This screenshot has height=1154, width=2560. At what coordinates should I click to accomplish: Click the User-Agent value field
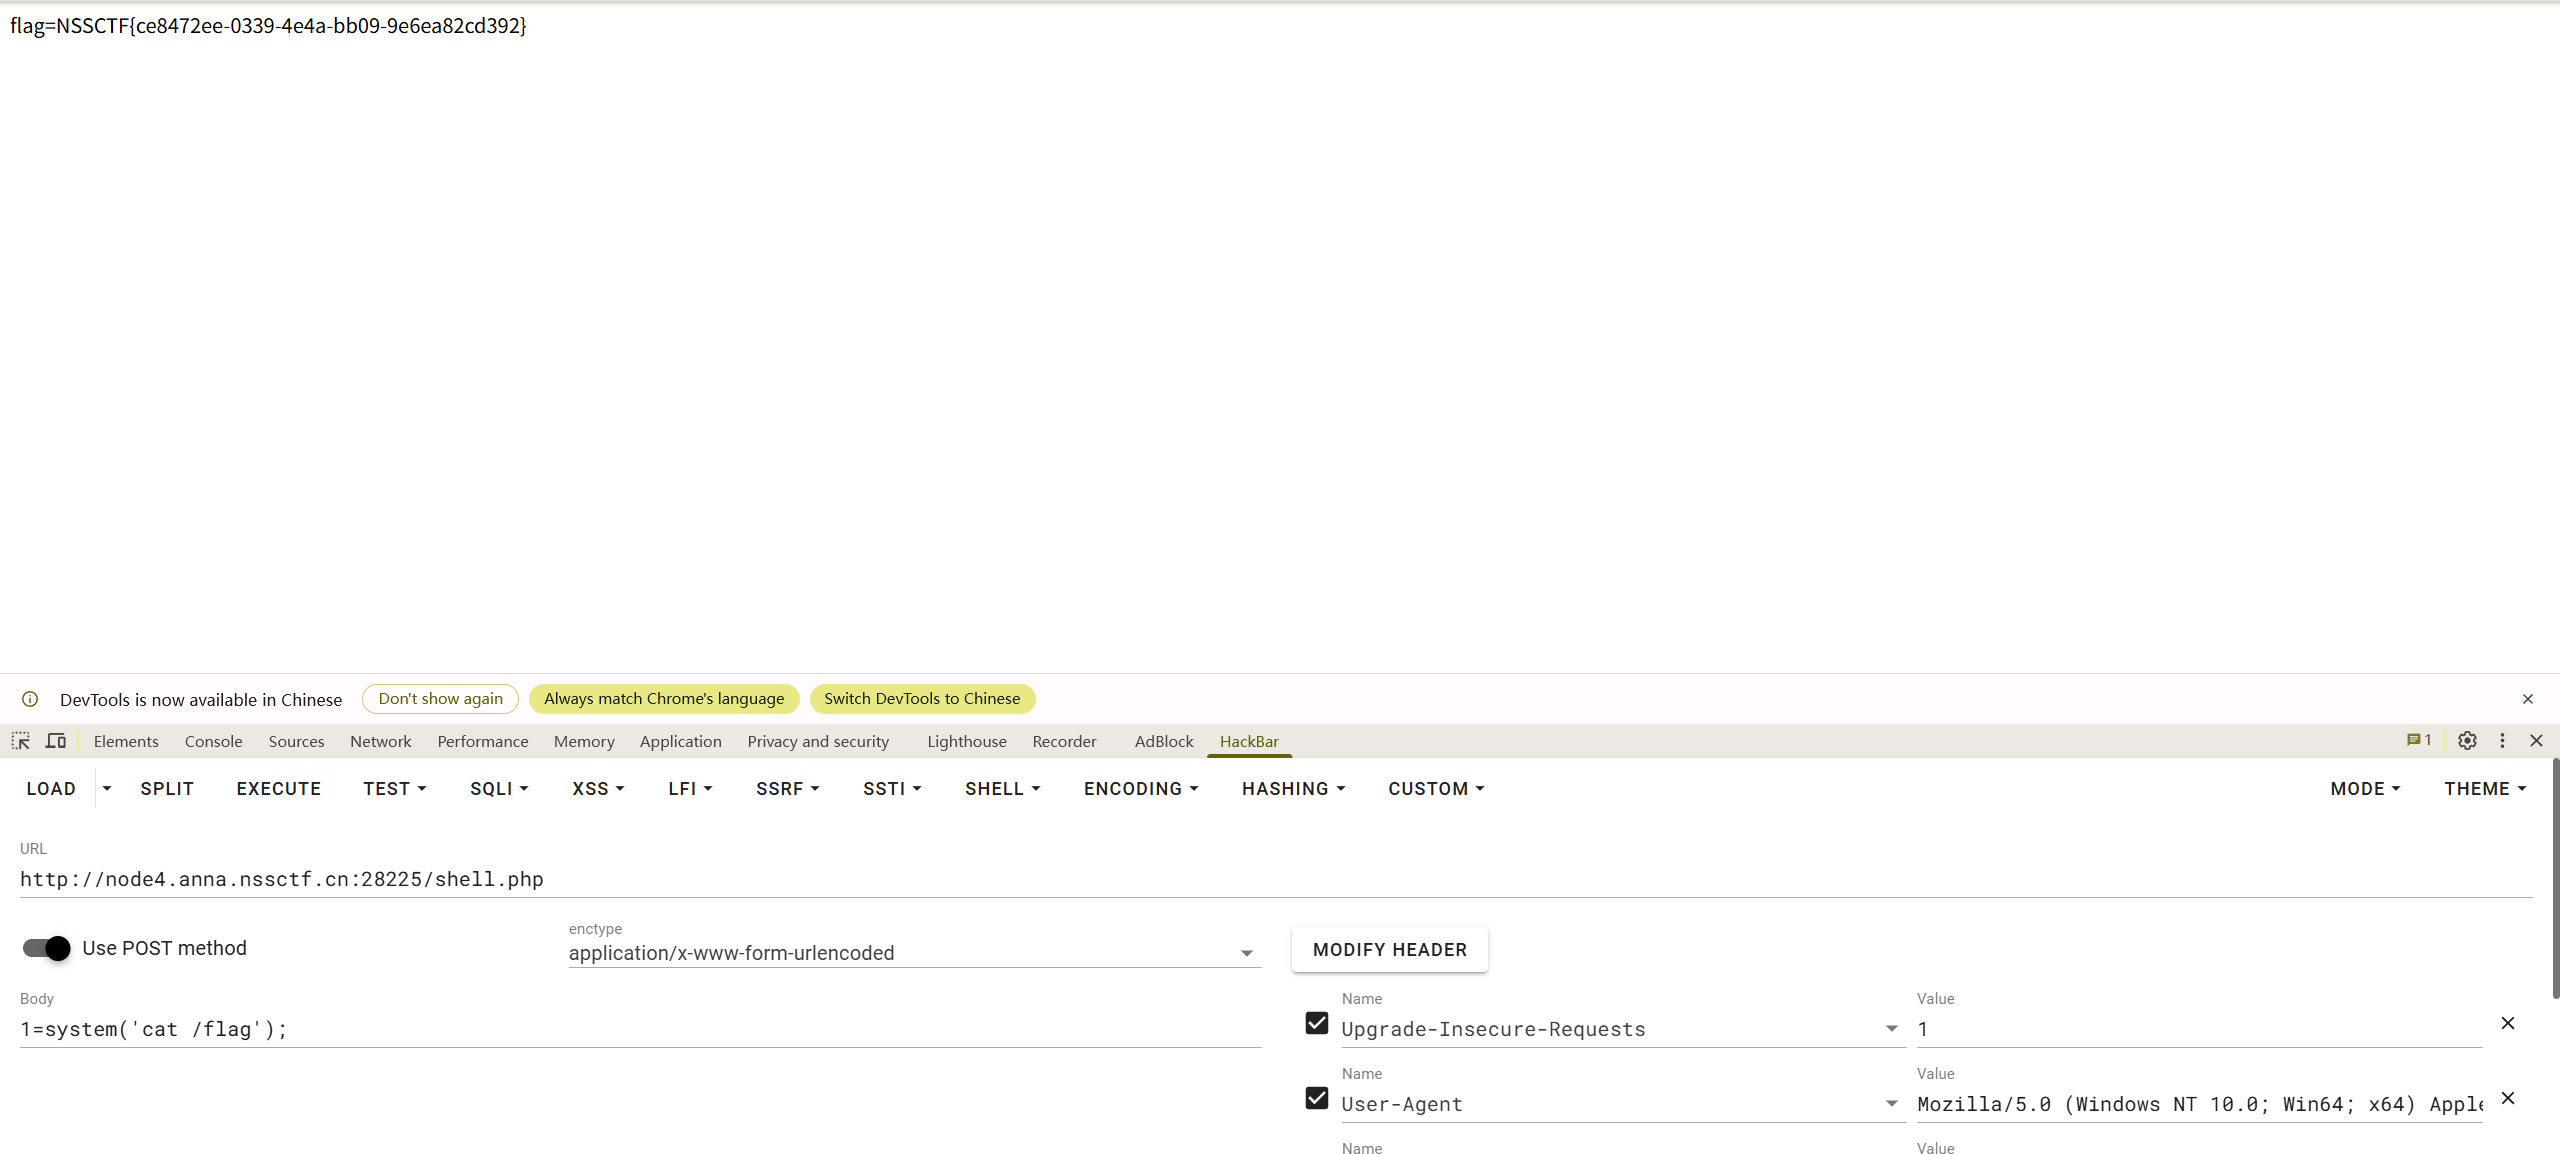2199,1104
